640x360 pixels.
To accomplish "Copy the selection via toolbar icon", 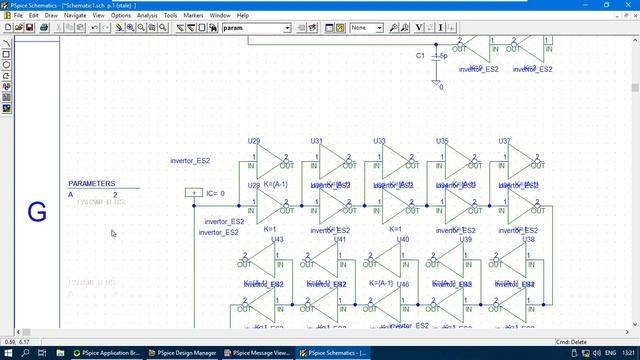I will pyautogui.click(x=69, y=28).
